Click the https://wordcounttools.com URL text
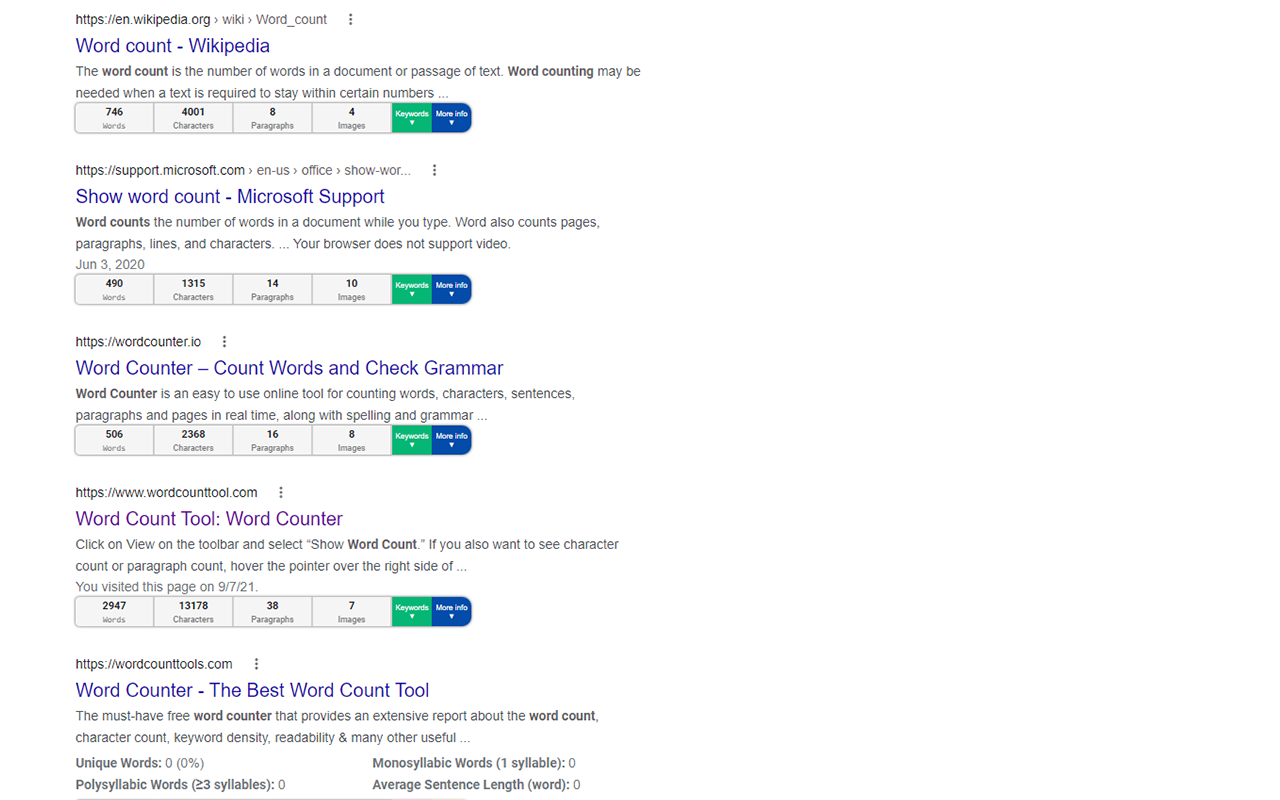The height and width of the screenshot is (800, 1280). (x=154, y=664)
